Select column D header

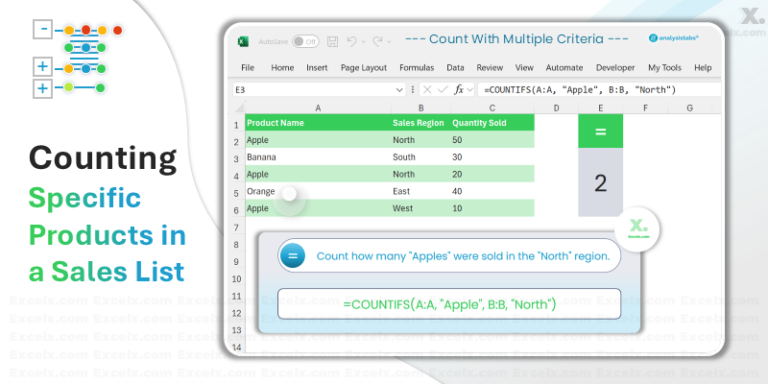(x=556, y=108)
